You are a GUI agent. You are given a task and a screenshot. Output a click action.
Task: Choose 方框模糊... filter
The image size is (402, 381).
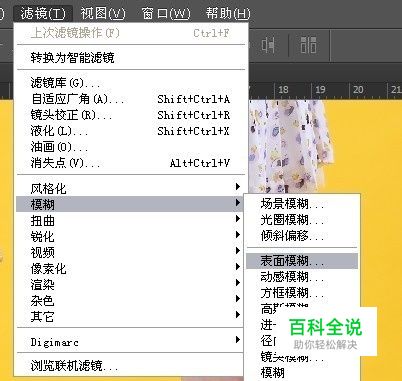[302, 293]
